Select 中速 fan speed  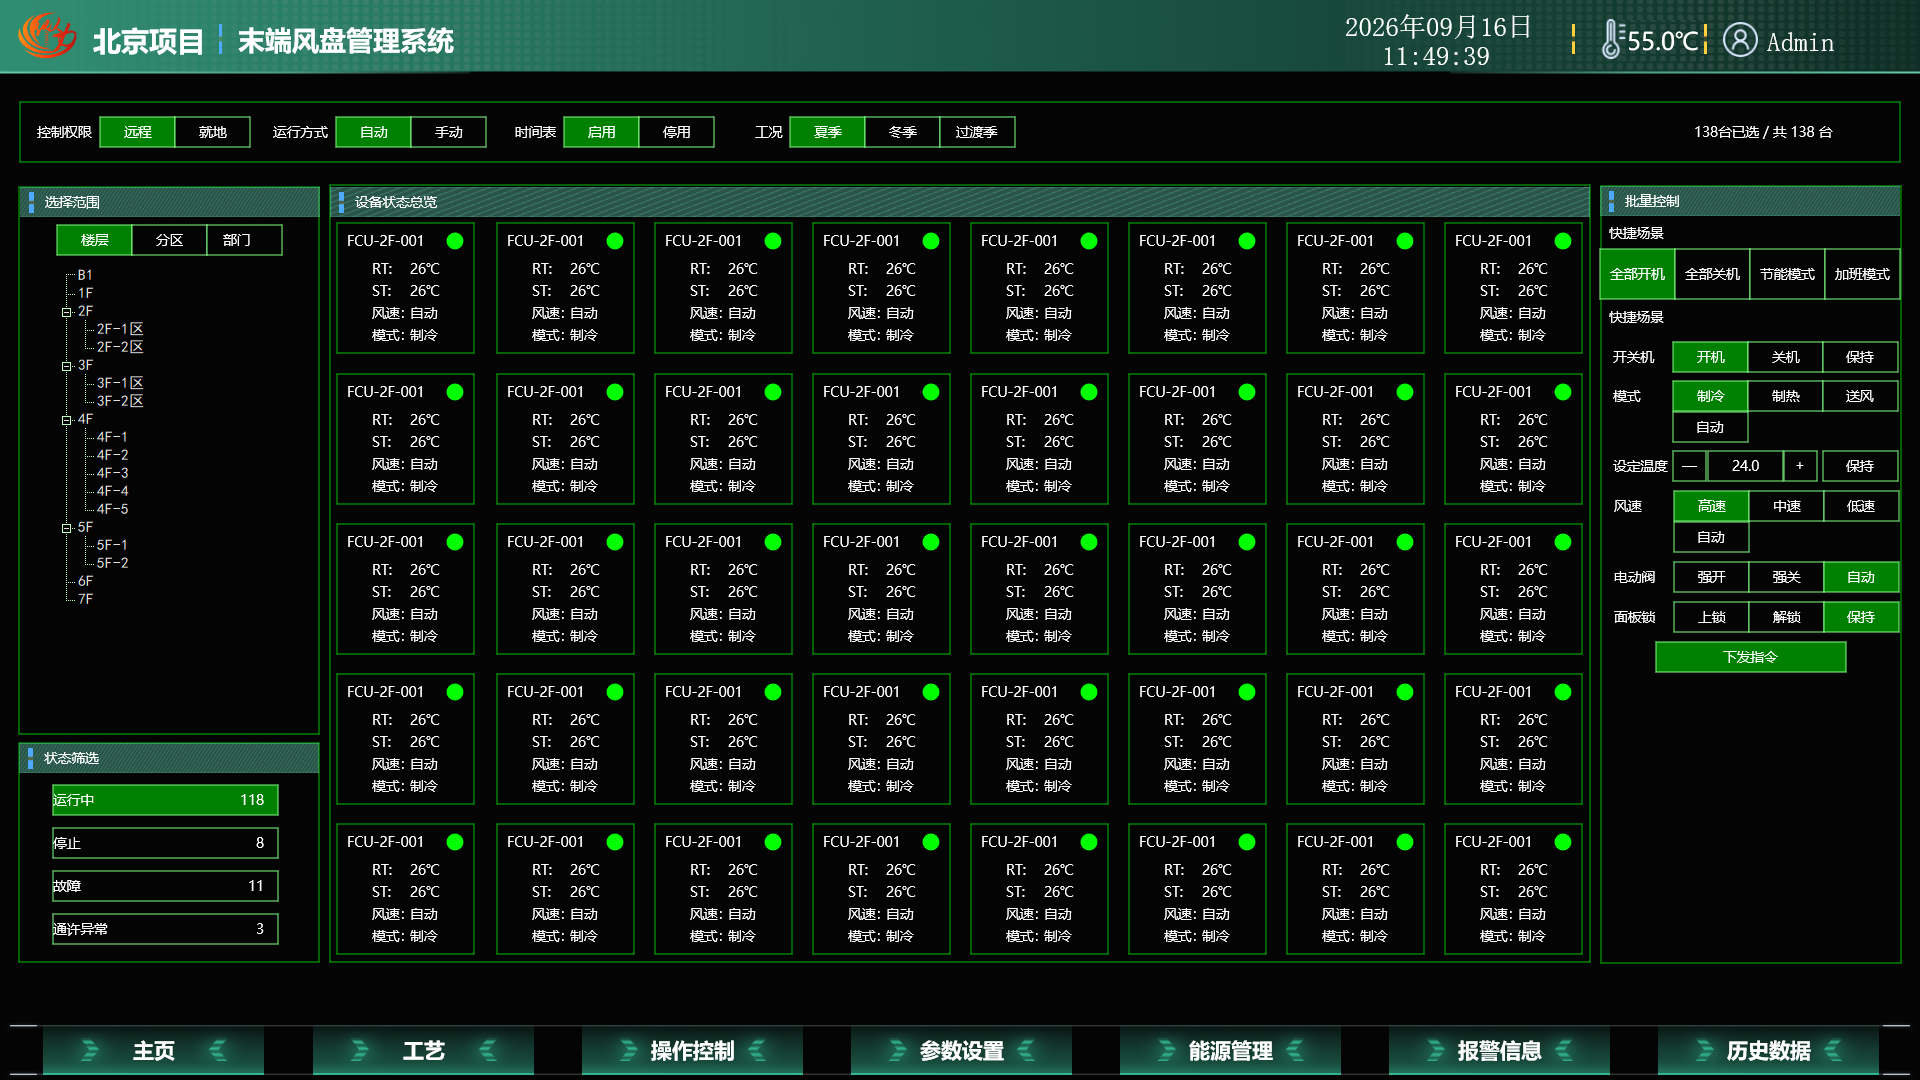[x=1786, y=506]
